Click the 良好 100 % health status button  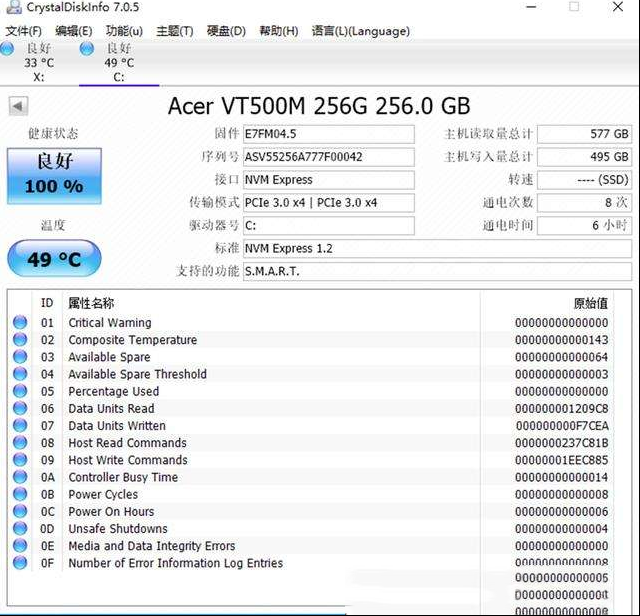pyautogui.click(x=54, y=176)
